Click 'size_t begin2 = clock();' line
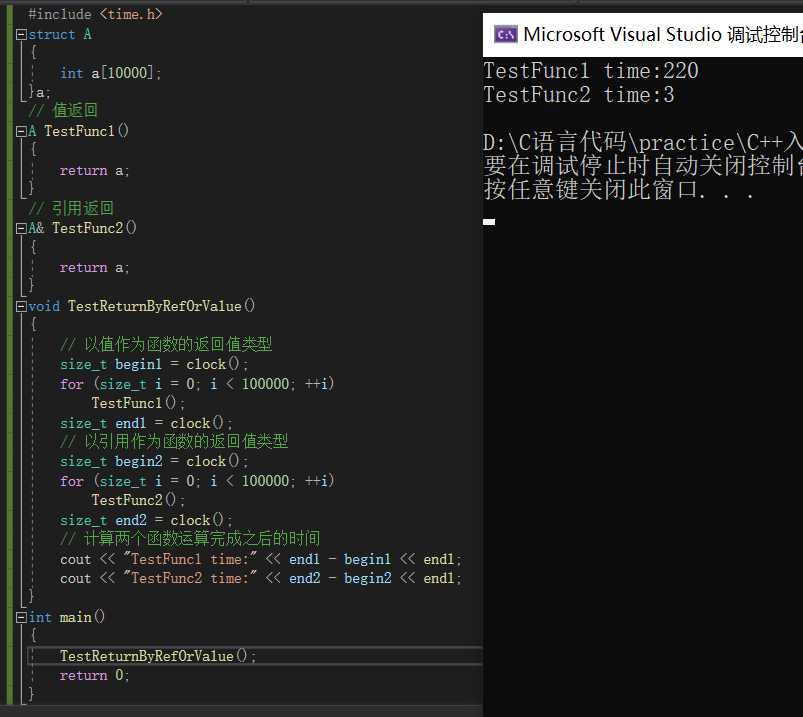This screenshot has width=803, height=717. click(x=154, y=461)
